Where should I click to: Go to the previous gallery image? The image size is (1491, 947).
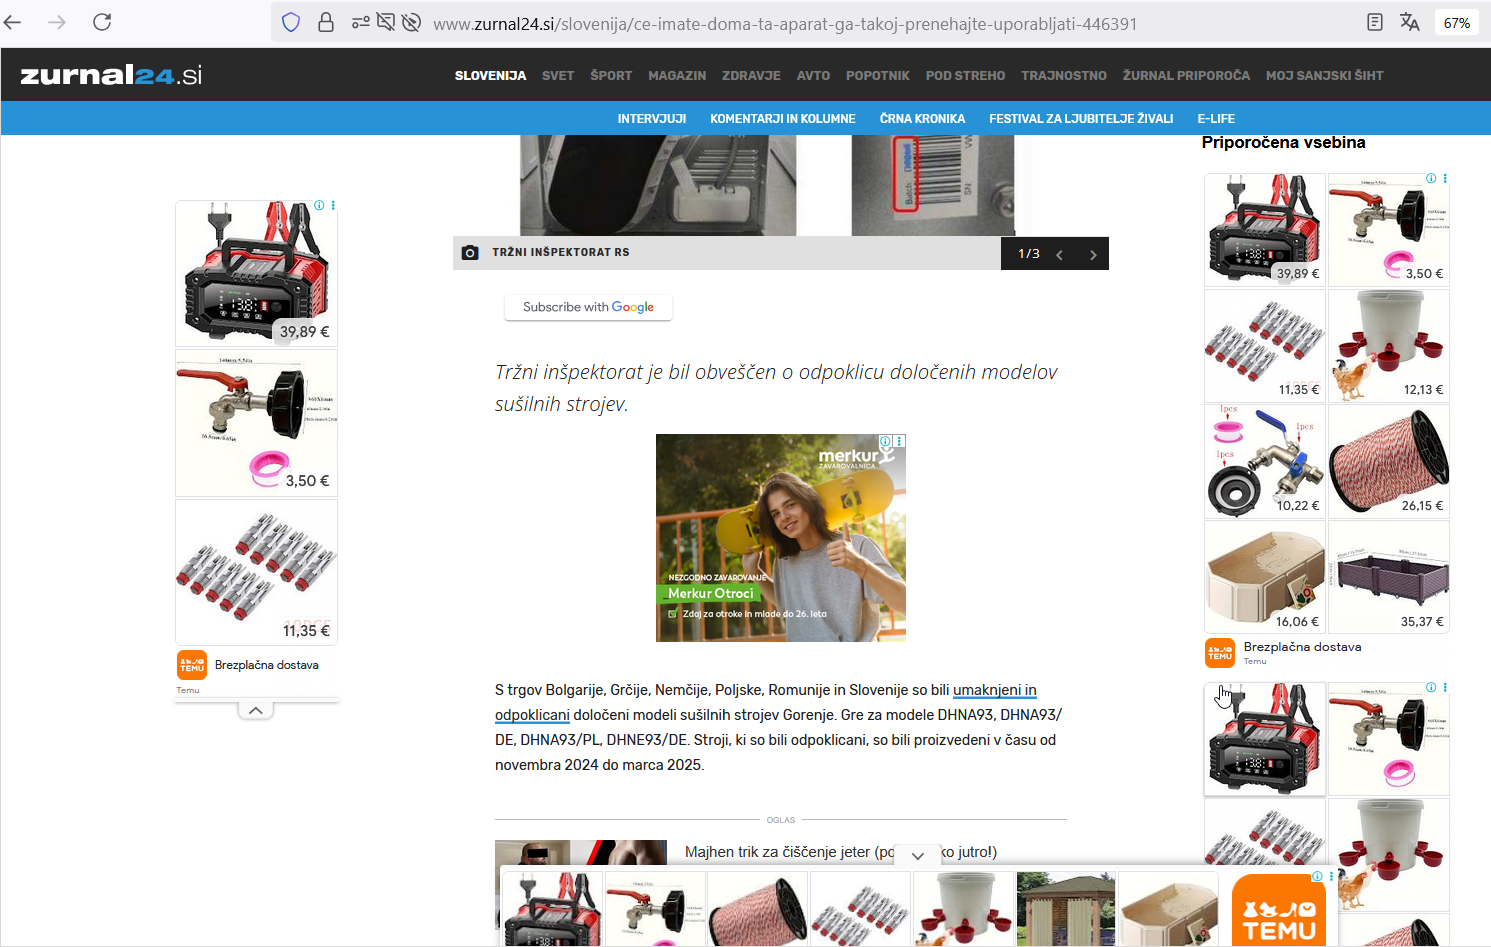click(1059, 255)
